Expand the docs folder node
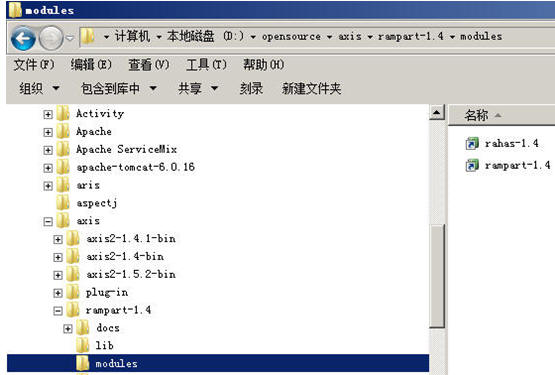This screenshot has height=375, width=555. [x=68, y=329]
